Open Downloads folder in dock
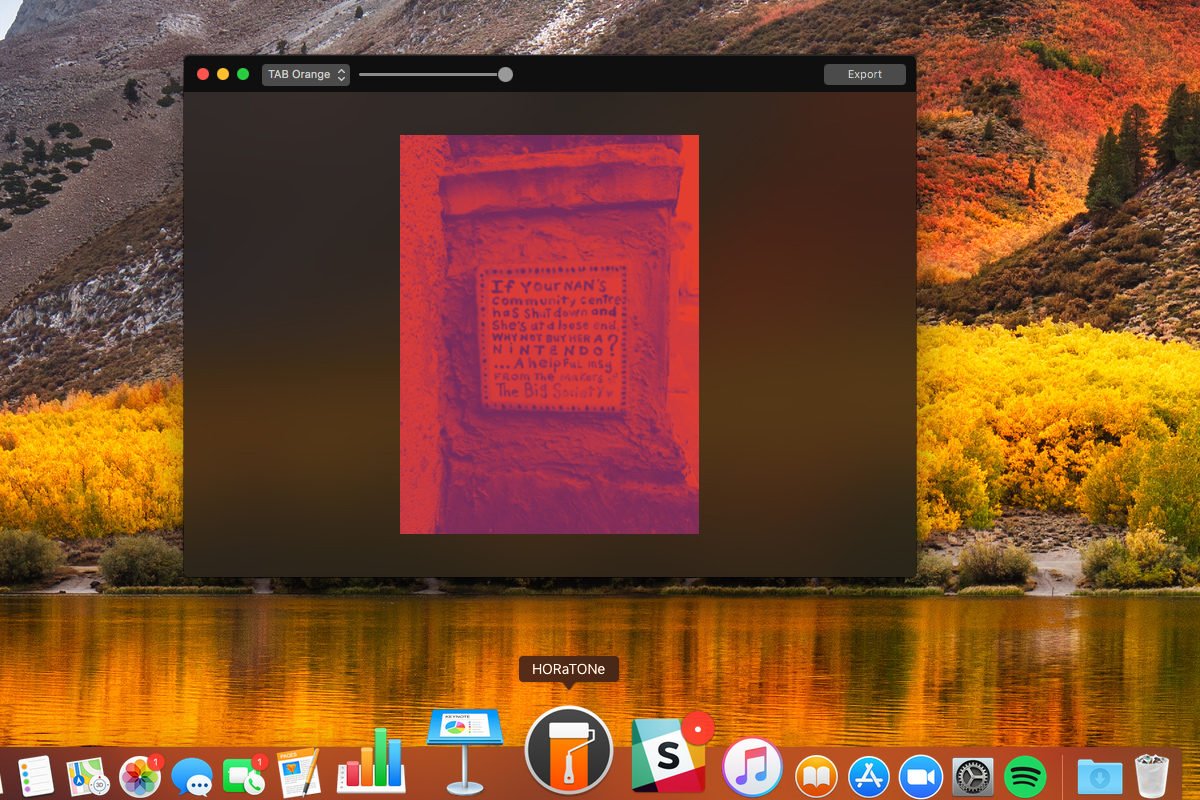This screenshot has width=1200, height=800. click(1099, 776)
